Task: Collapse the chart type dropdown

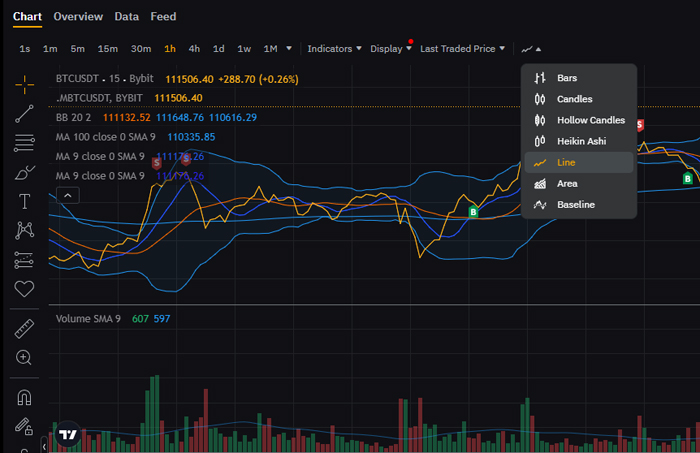Action: click(x=531, y=49)
